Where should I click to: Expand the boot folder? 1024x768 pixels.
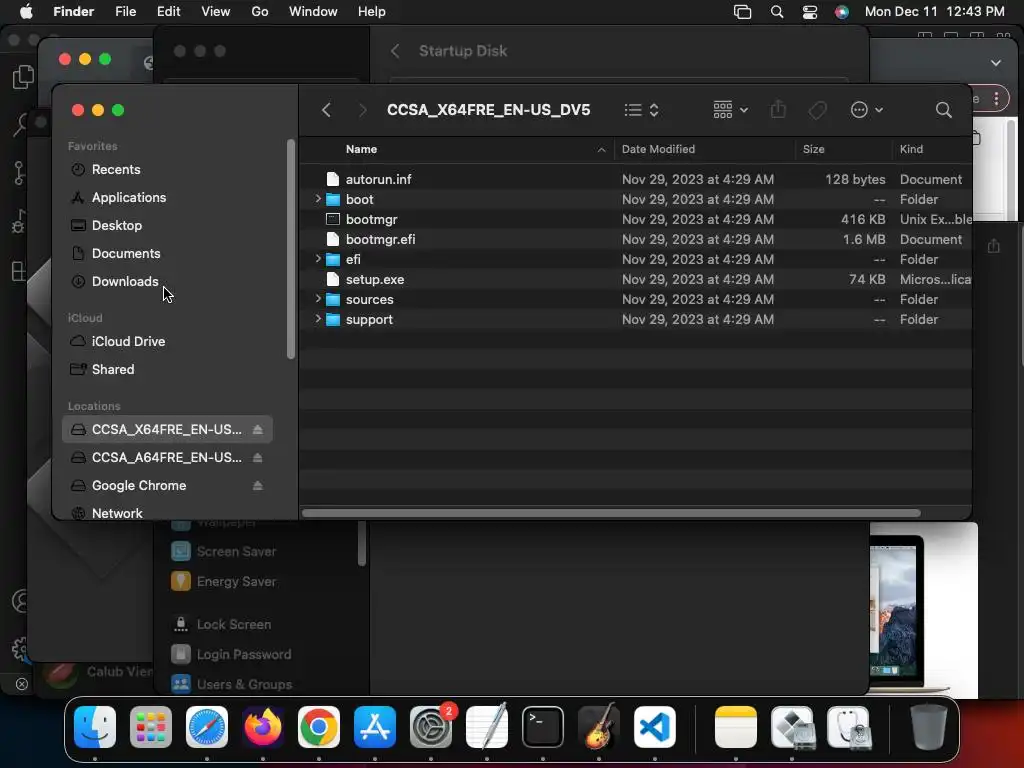click(x=318, y=199)
